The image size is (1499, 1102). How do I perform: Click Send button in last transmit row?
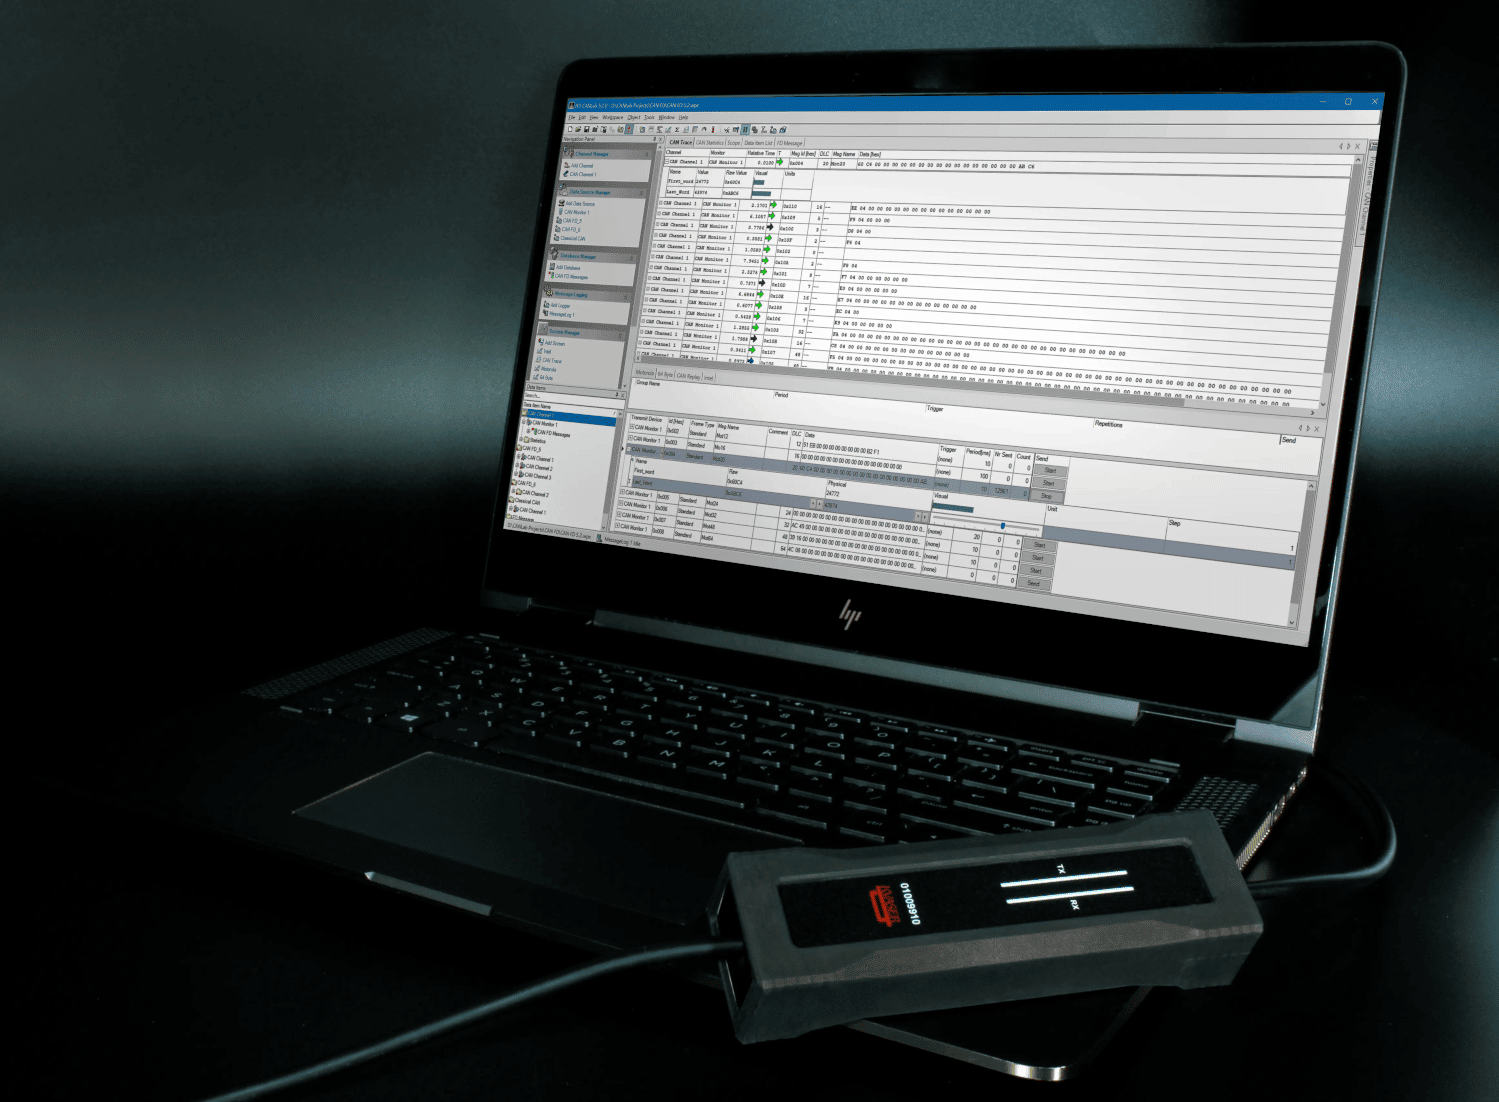point(1033,583)
